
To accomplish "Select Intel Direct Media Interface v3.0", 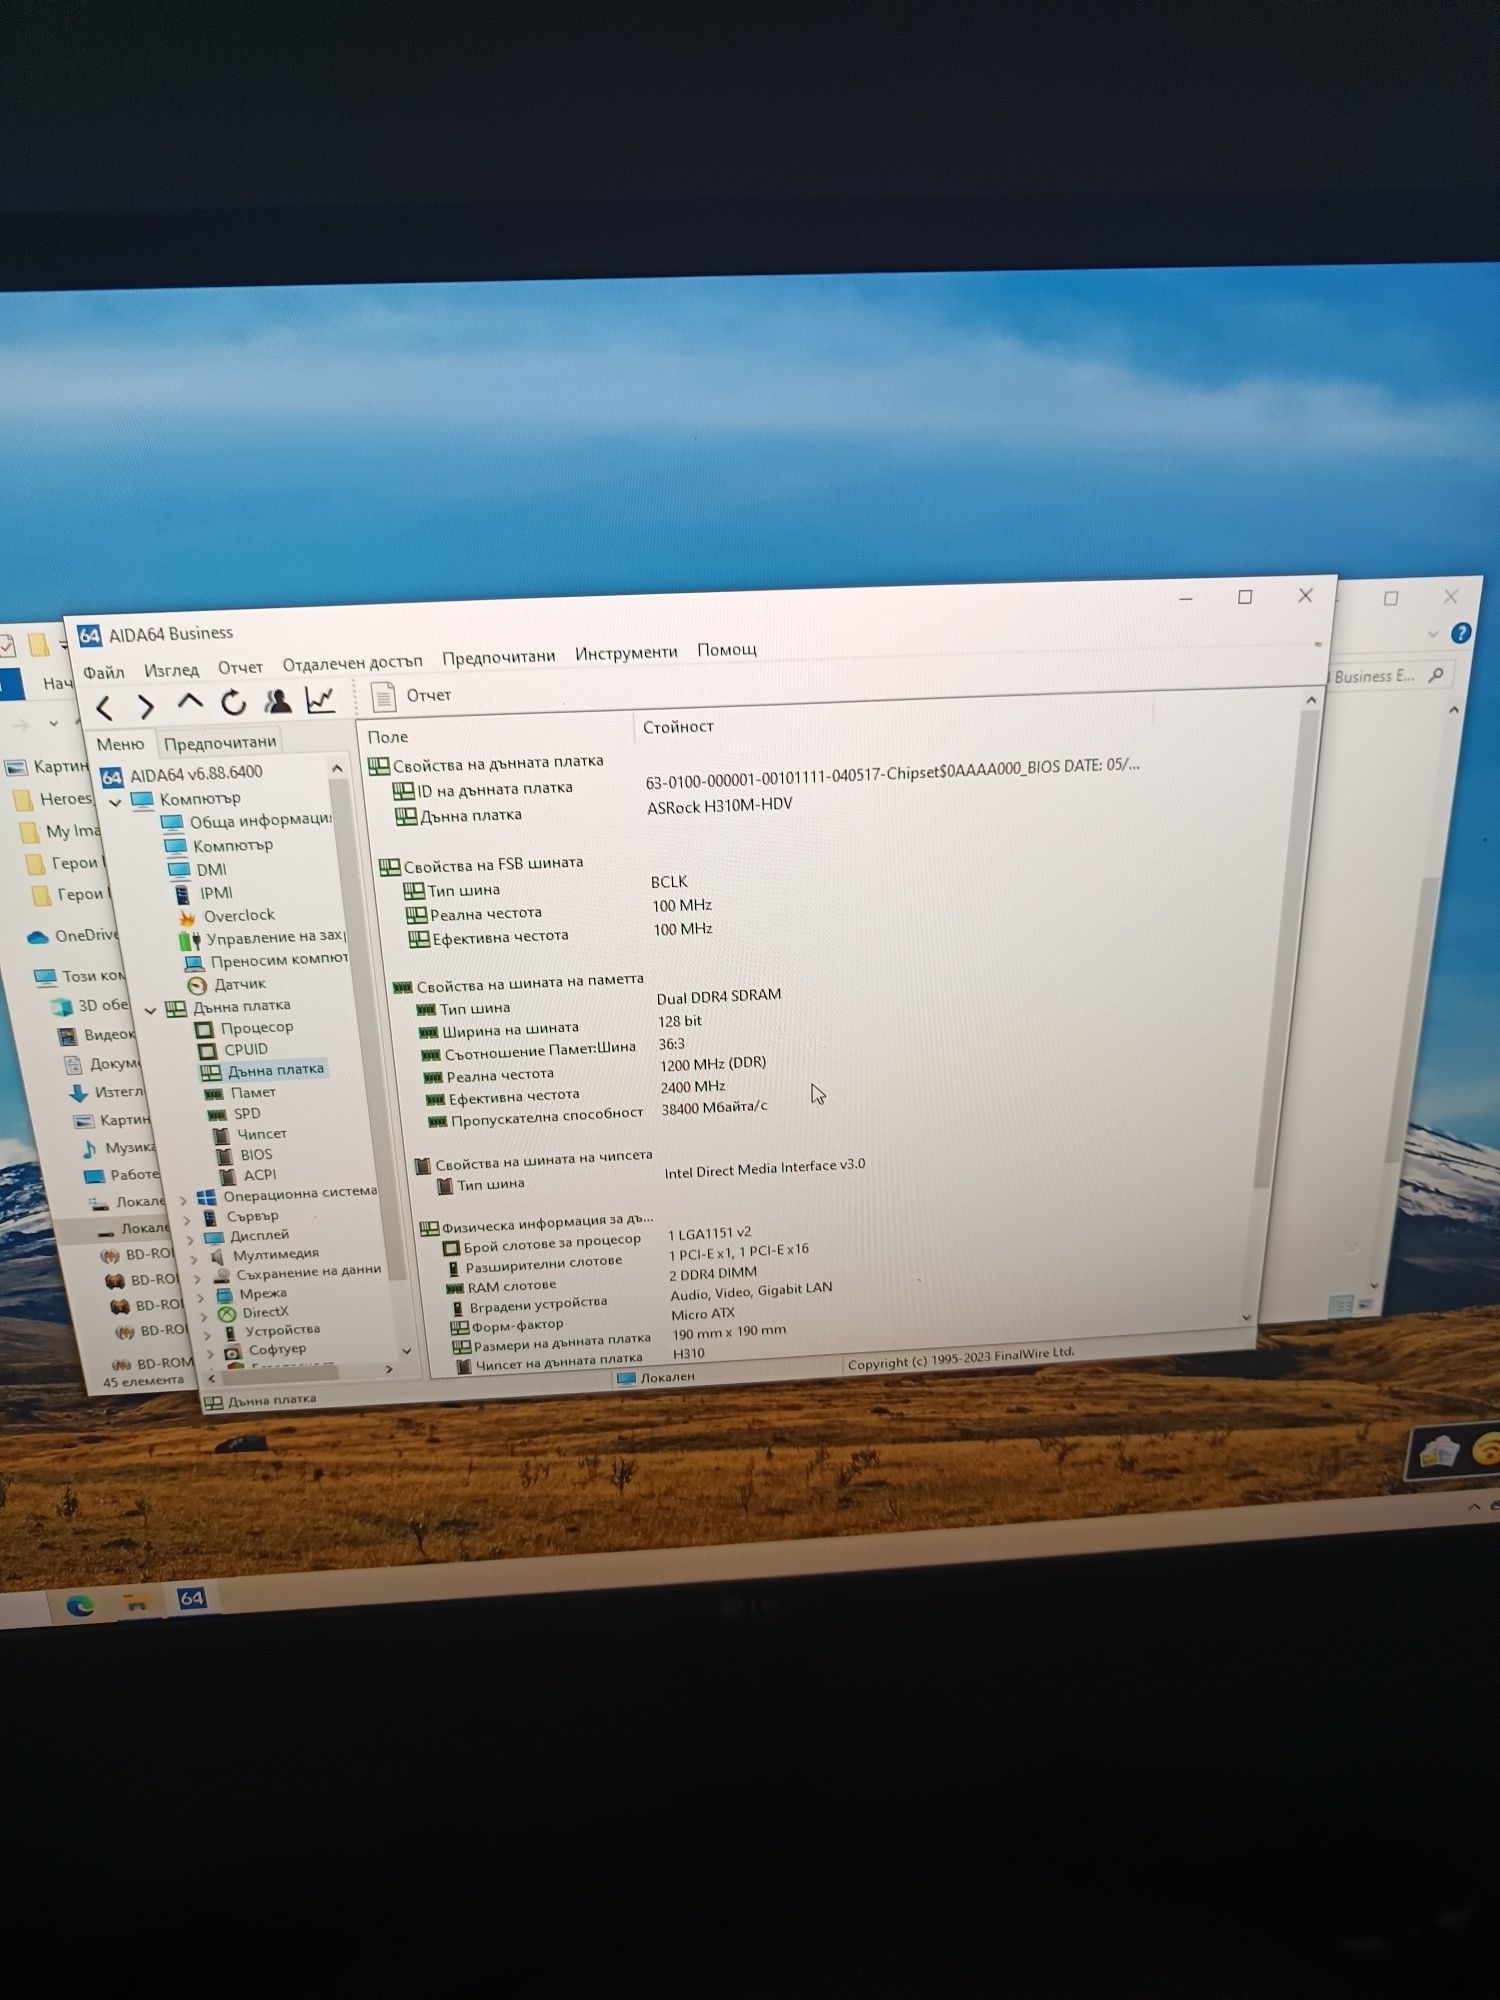I will tap(765, 1168).
